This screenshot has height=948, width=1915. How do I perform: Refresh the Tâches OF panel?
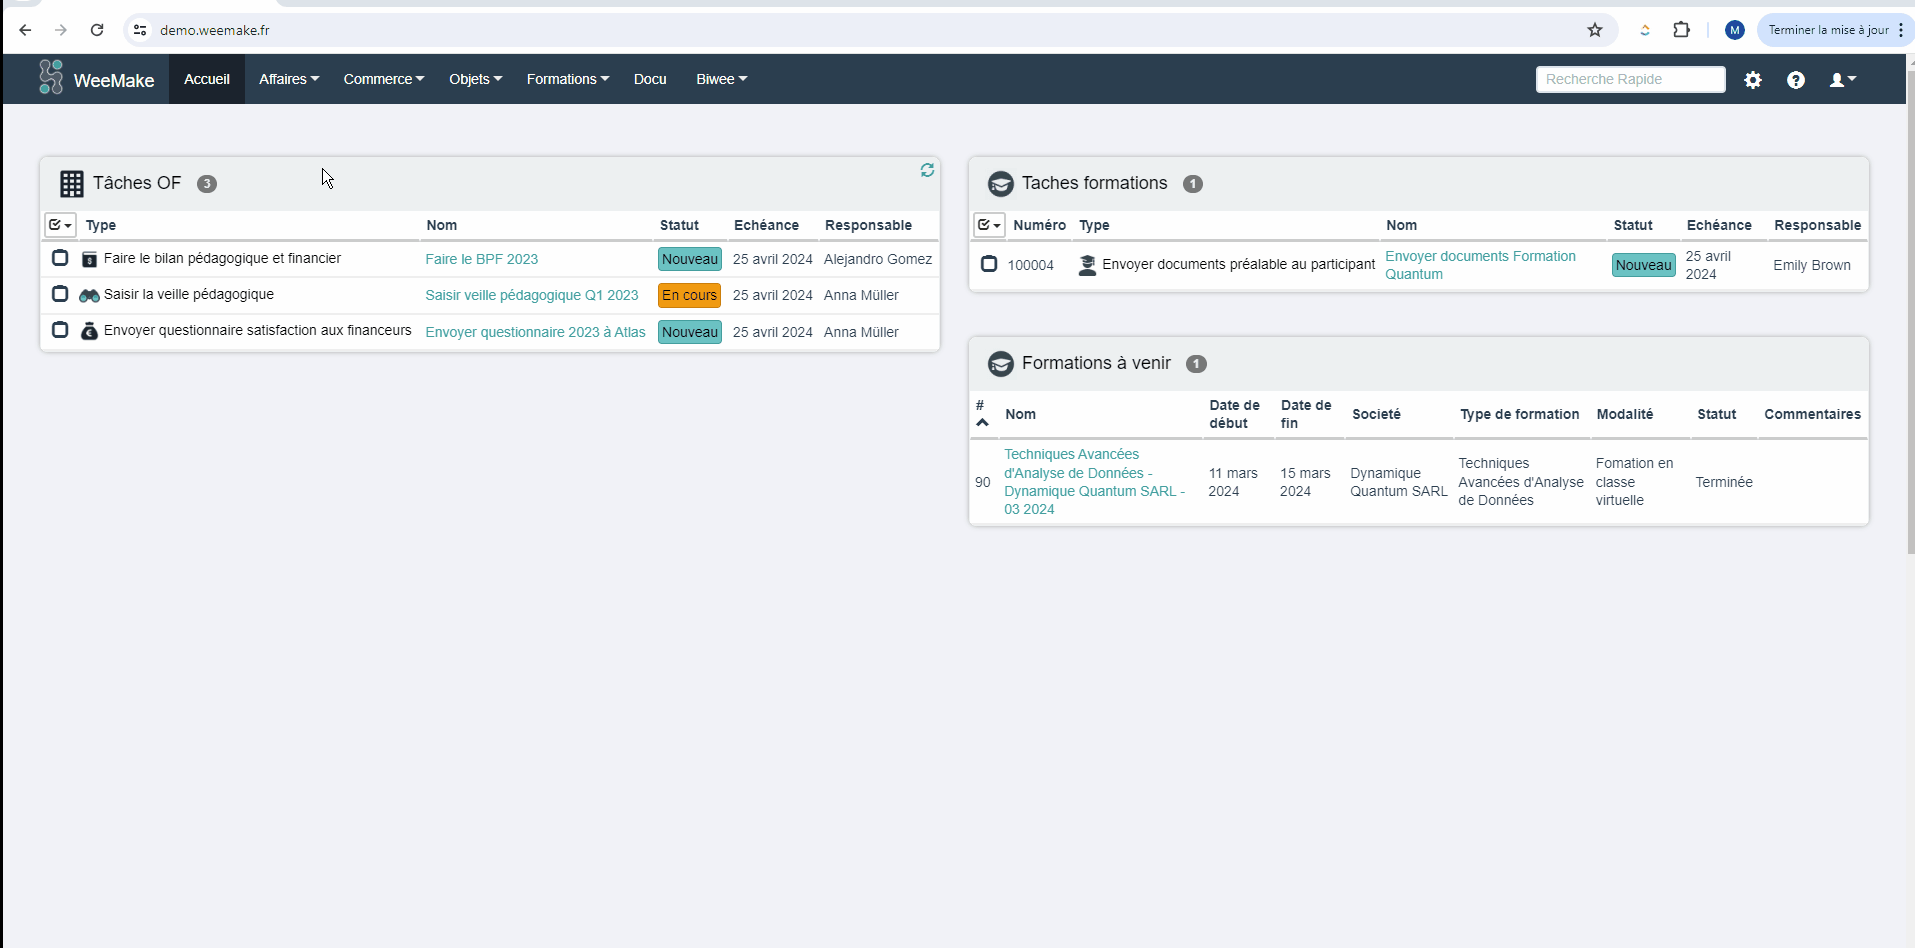(927, 170)
